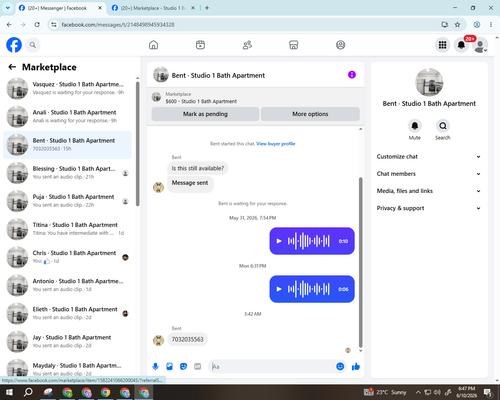Open Anali Studio 1 Bath Apartment chat

[x=68, y=116]
